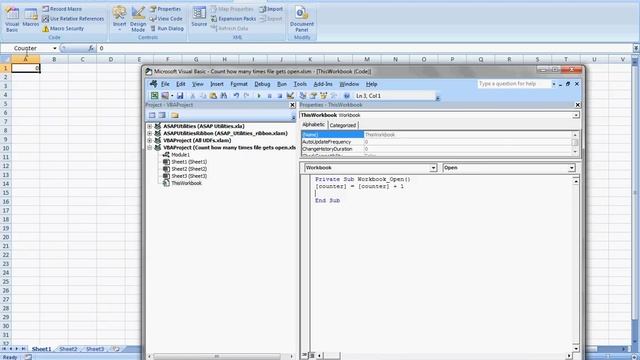Click the Find binoculars toolbar icon
640x360 pixels.
[224, 96]
